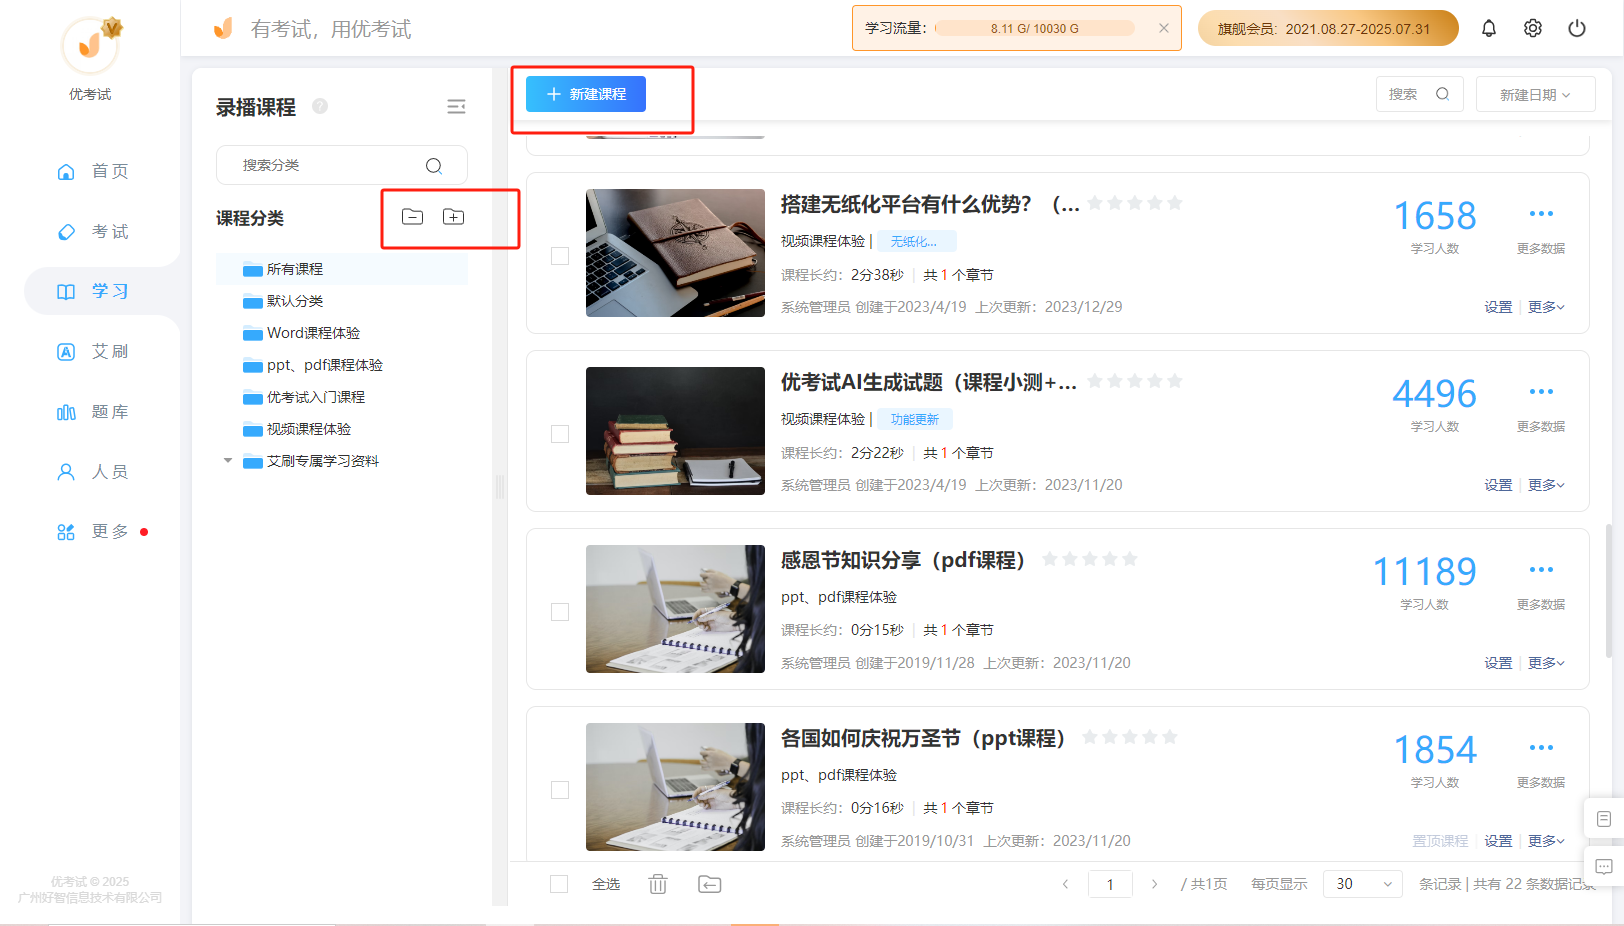Click the move-to-folder icon at bottom

click(x=709, y=884)
